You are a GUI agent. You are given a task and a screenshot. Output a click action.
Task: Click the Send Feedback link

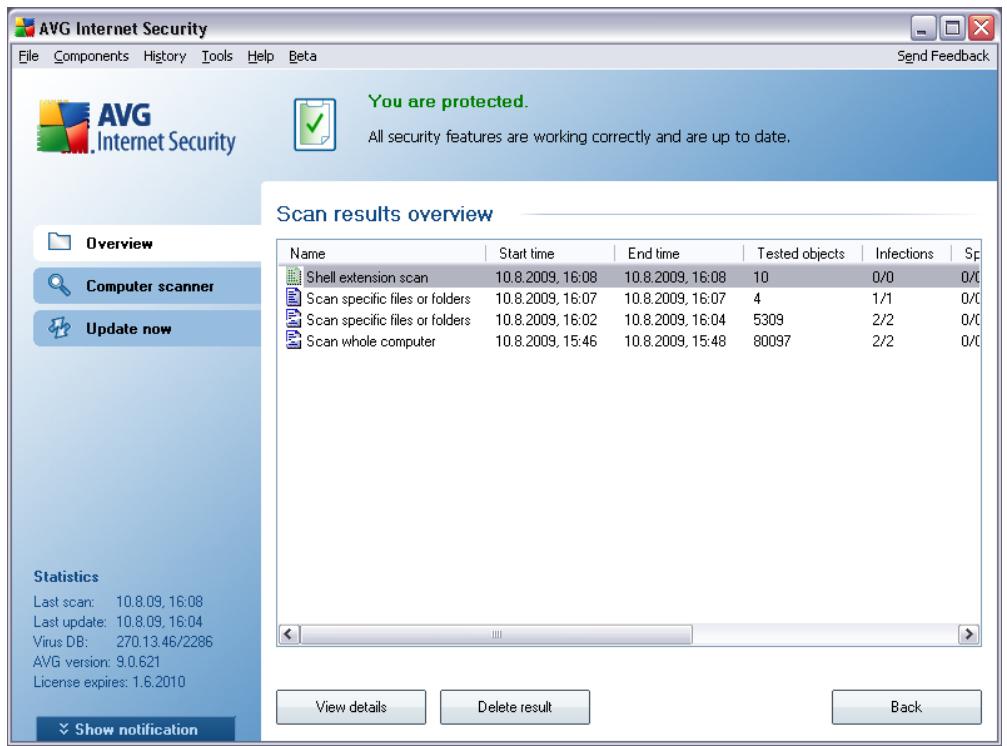pyautogui.click(x=943, y=56)
